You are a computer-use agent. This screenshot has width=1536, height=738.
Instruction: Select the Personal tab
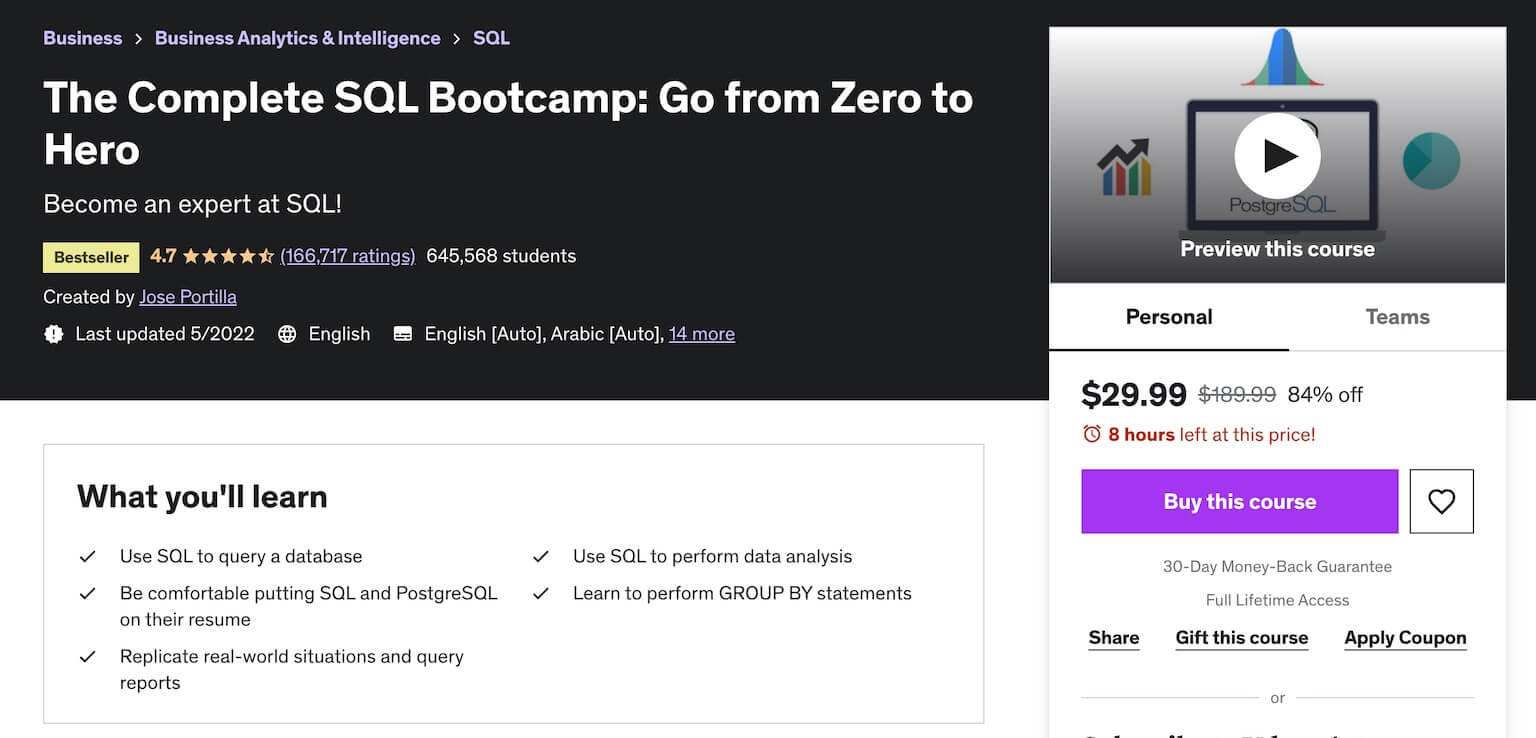(1169, 317)
